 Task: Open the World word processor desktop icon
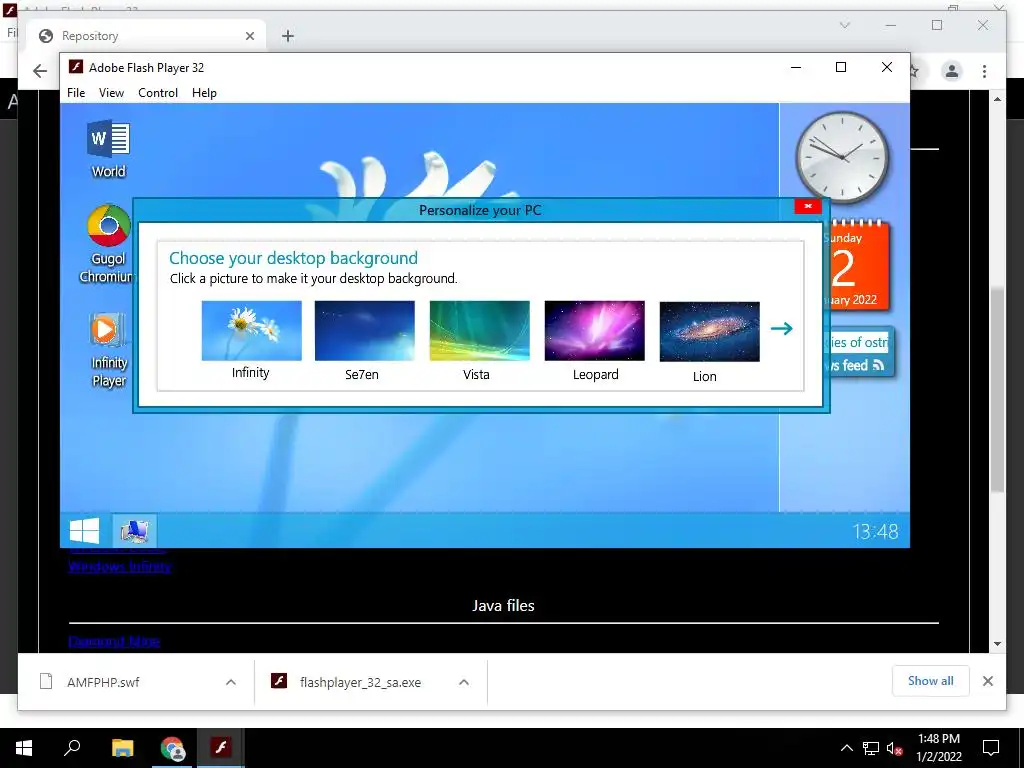[x=108, y=149]
